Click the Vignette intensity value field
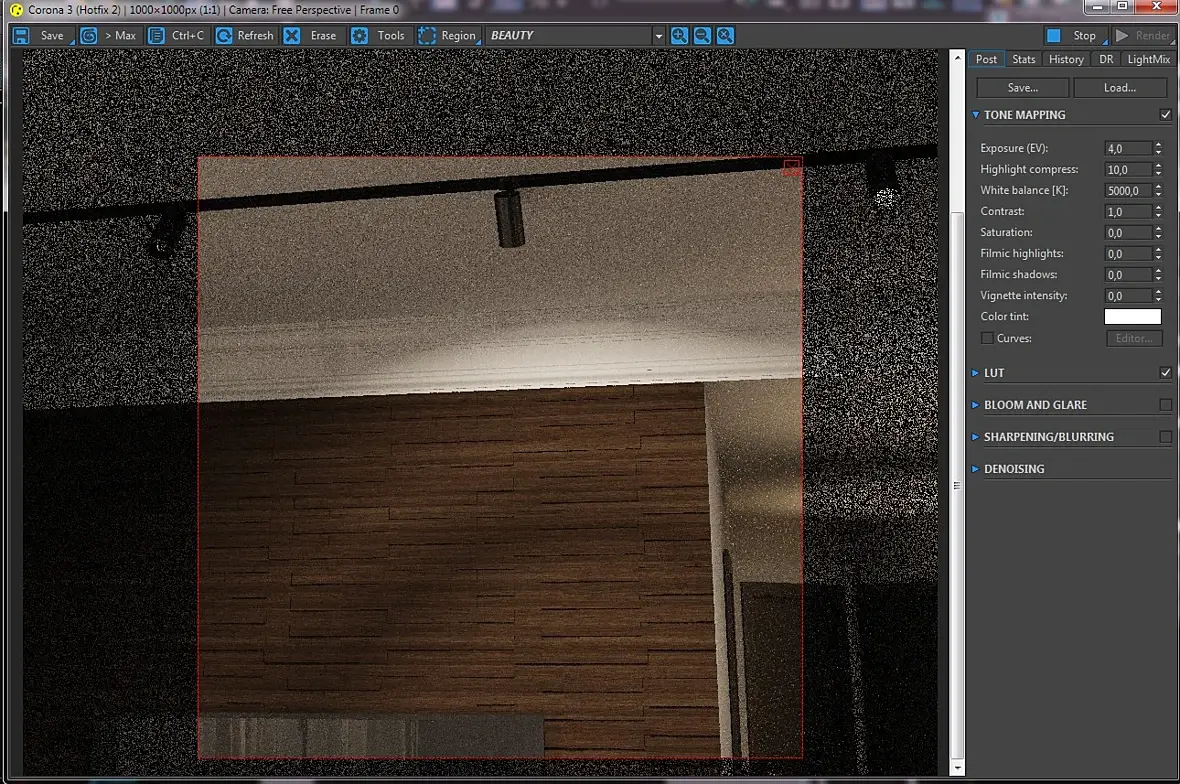 pos(1128,296)
